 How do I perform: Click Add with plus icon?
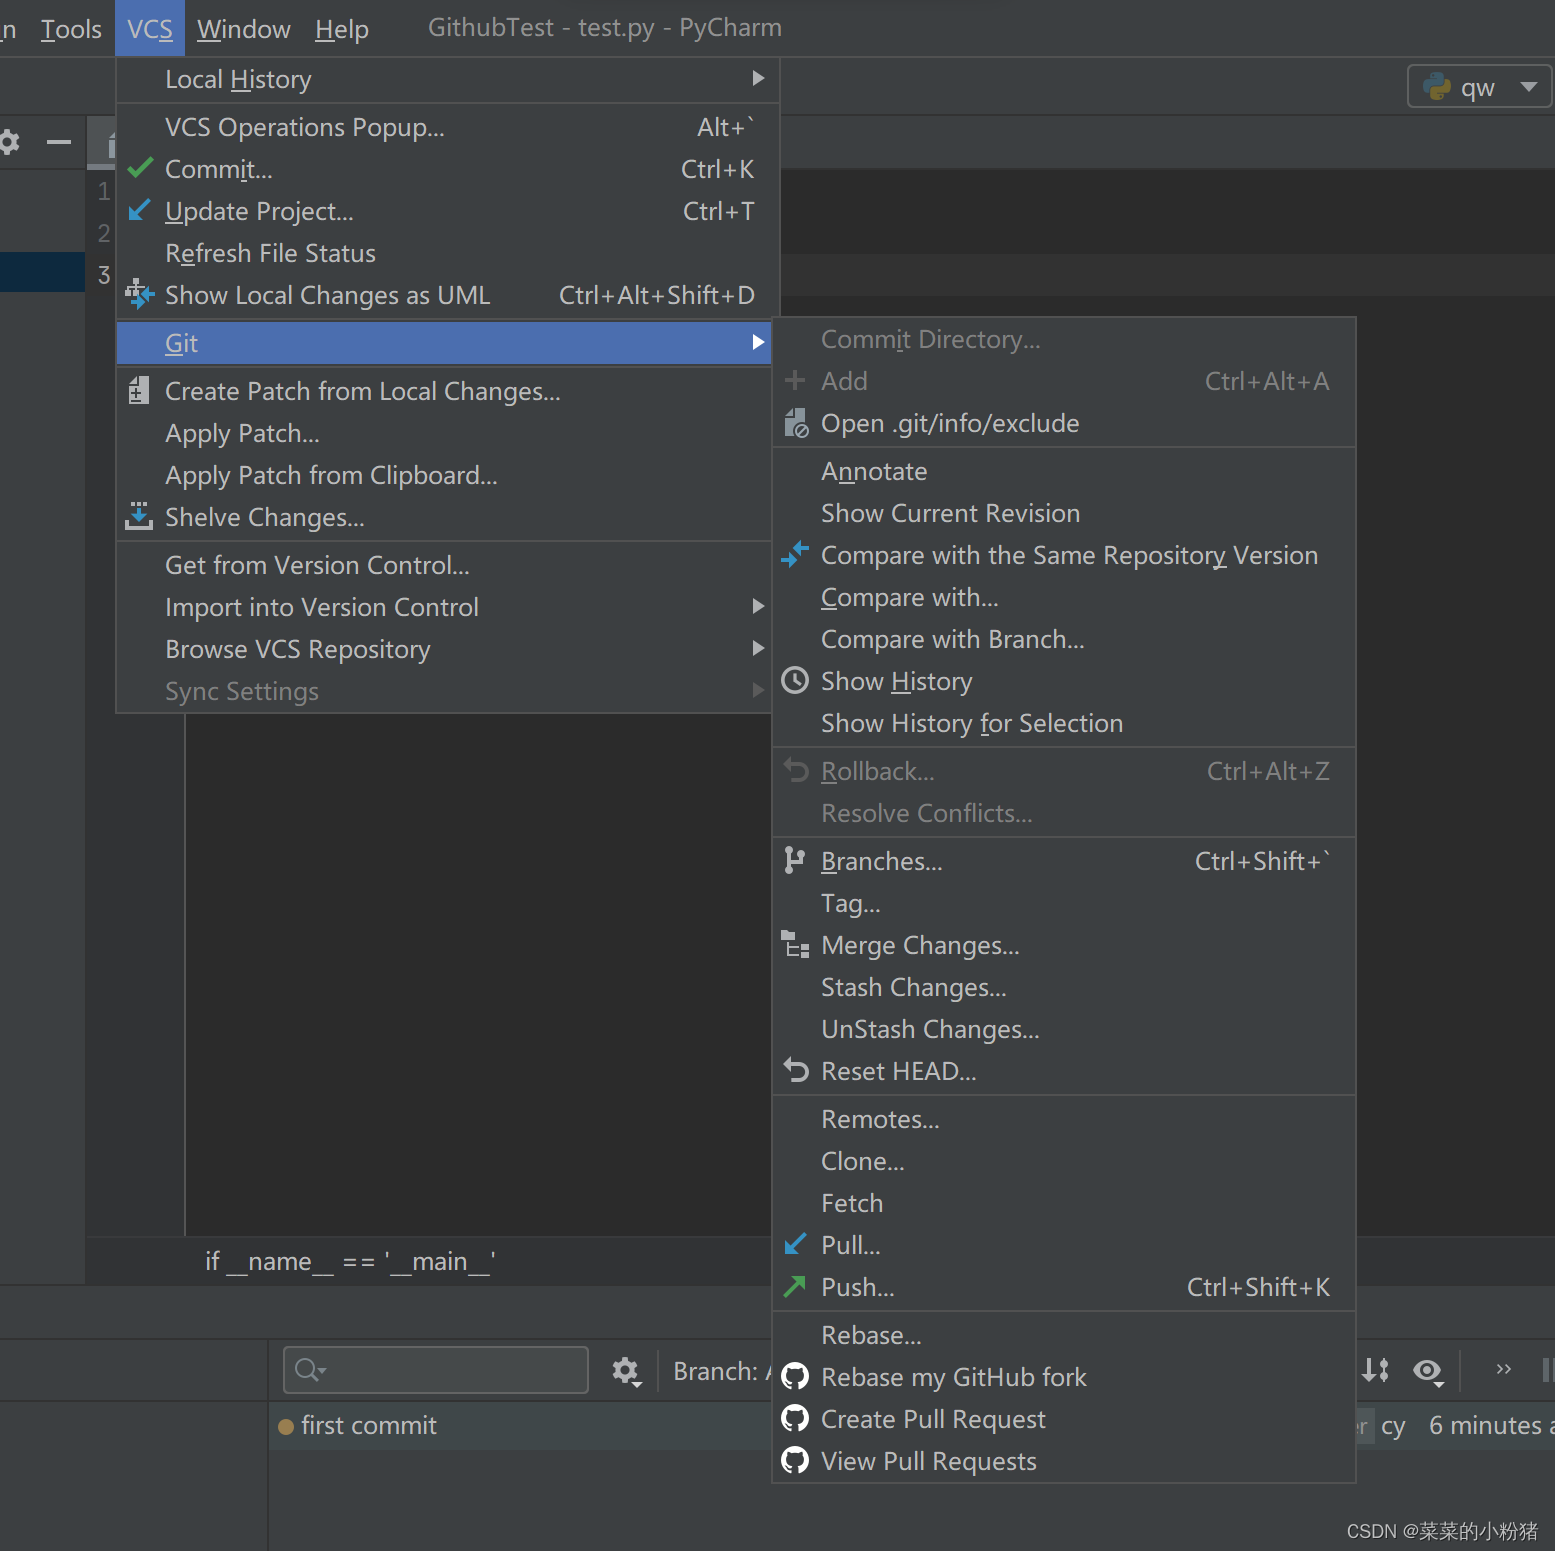click(x=1064, y=381)
